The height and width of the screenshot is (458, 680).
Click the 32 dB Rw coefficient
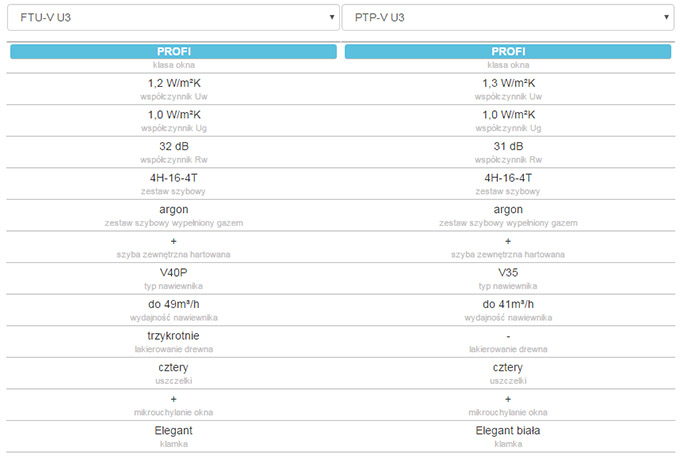(174, 146)
